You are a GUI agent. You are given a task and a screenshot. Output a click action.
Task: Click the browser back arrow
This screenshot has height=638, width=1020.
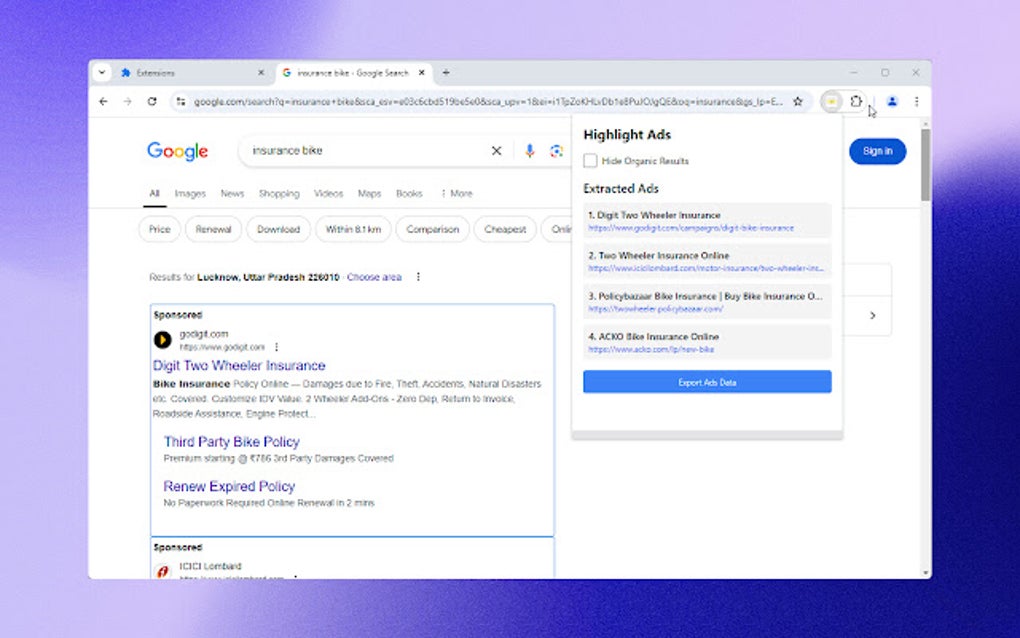point(103,101)
